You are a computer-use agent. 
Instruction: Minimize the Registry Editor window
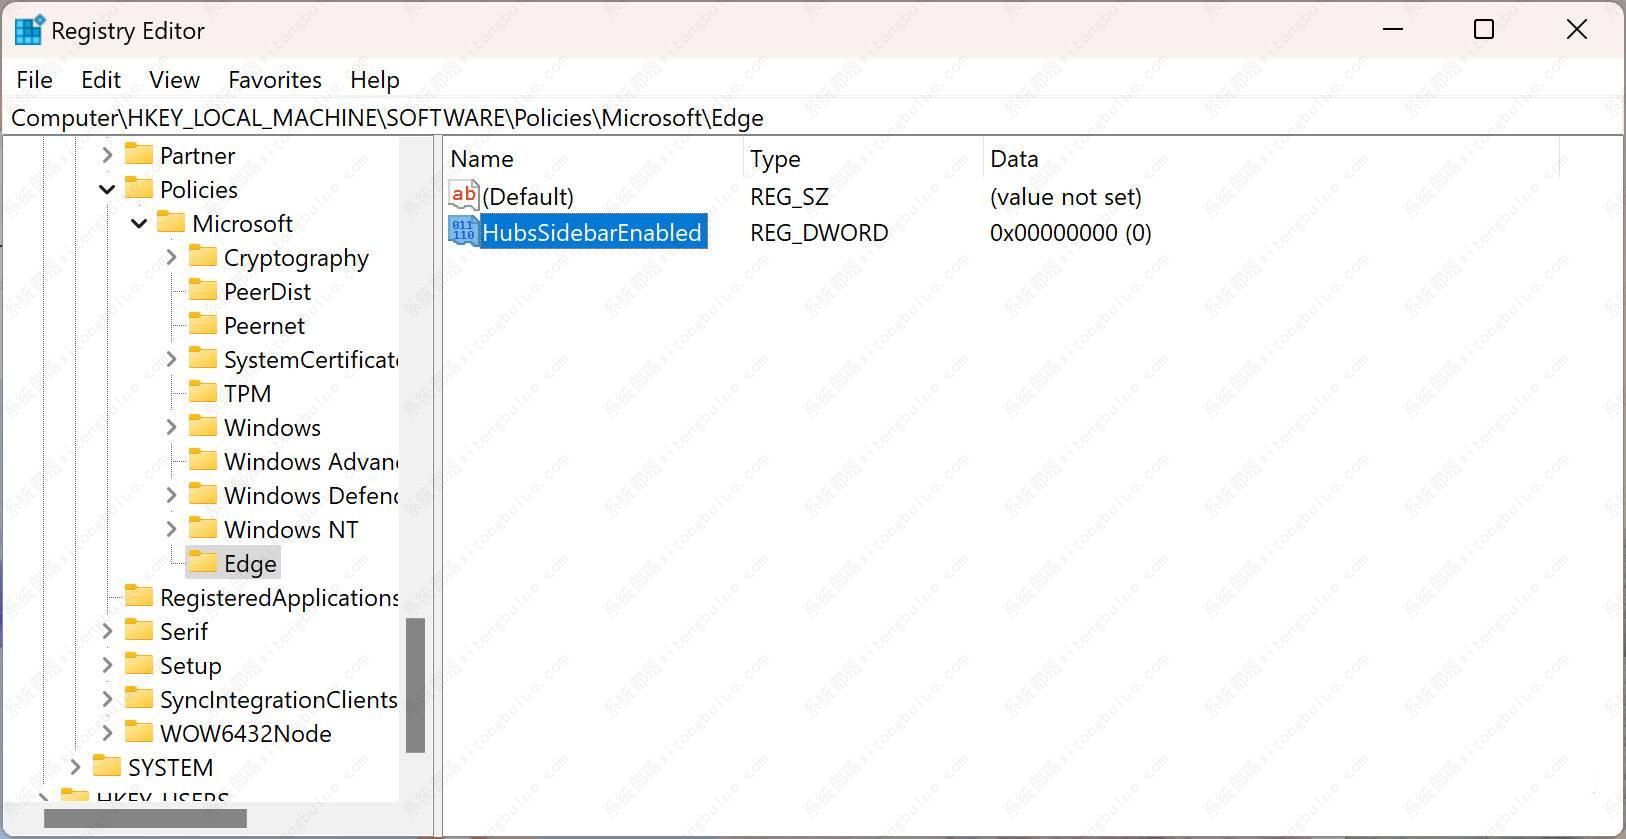pos(1393,29)
